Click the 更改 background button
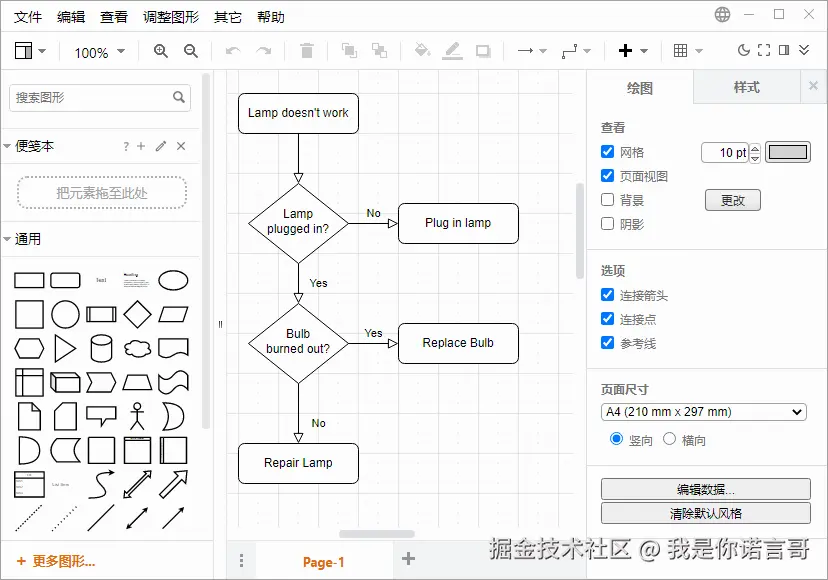 pos(732,200)
